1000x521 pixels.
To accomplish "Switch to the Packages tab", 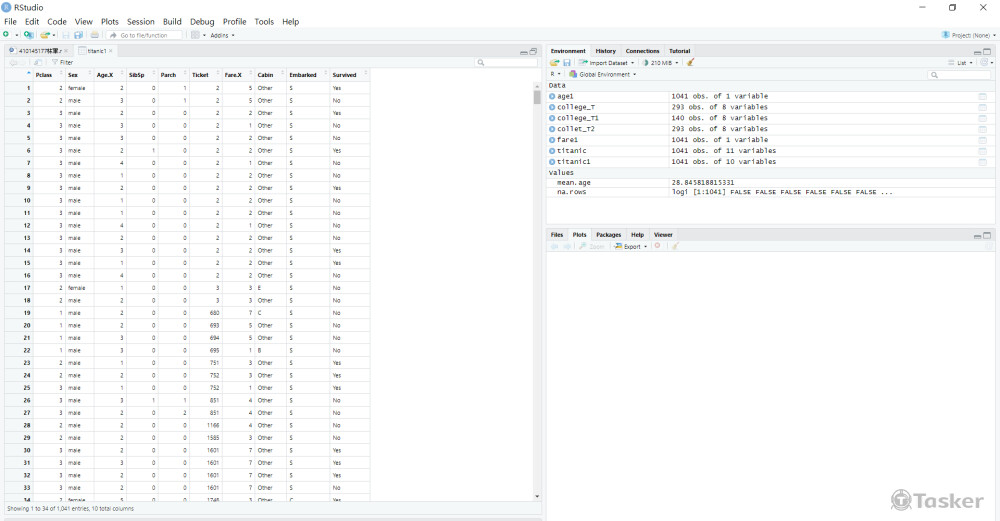I will (x=608, y=235).
